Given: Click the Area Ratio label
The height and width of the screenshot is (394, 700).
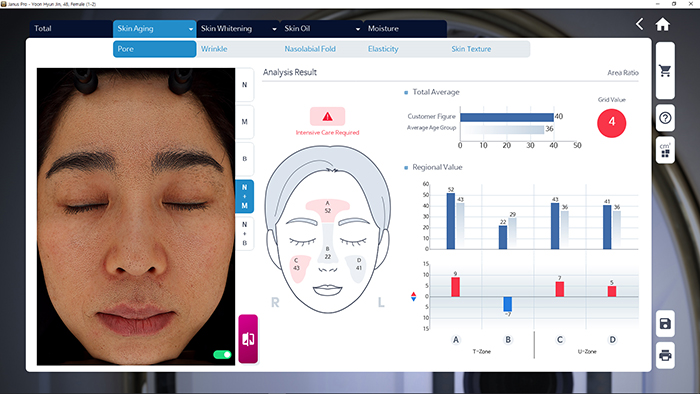Looking at the screenshot, I should point(623,73).
